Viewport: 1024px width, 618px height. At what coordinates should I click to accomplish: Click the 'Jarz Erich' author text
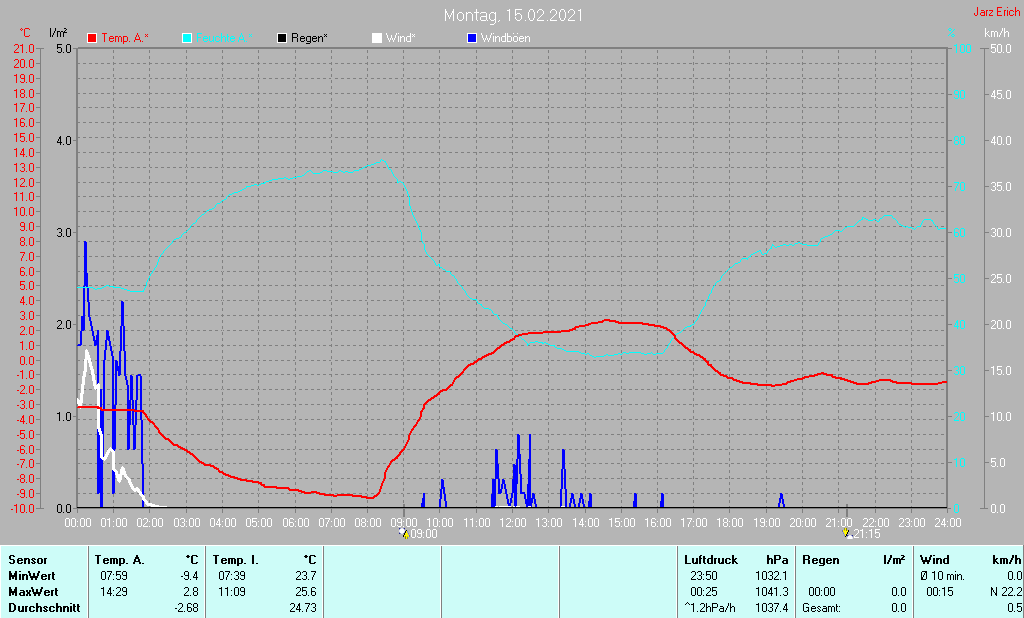point(997,12)
